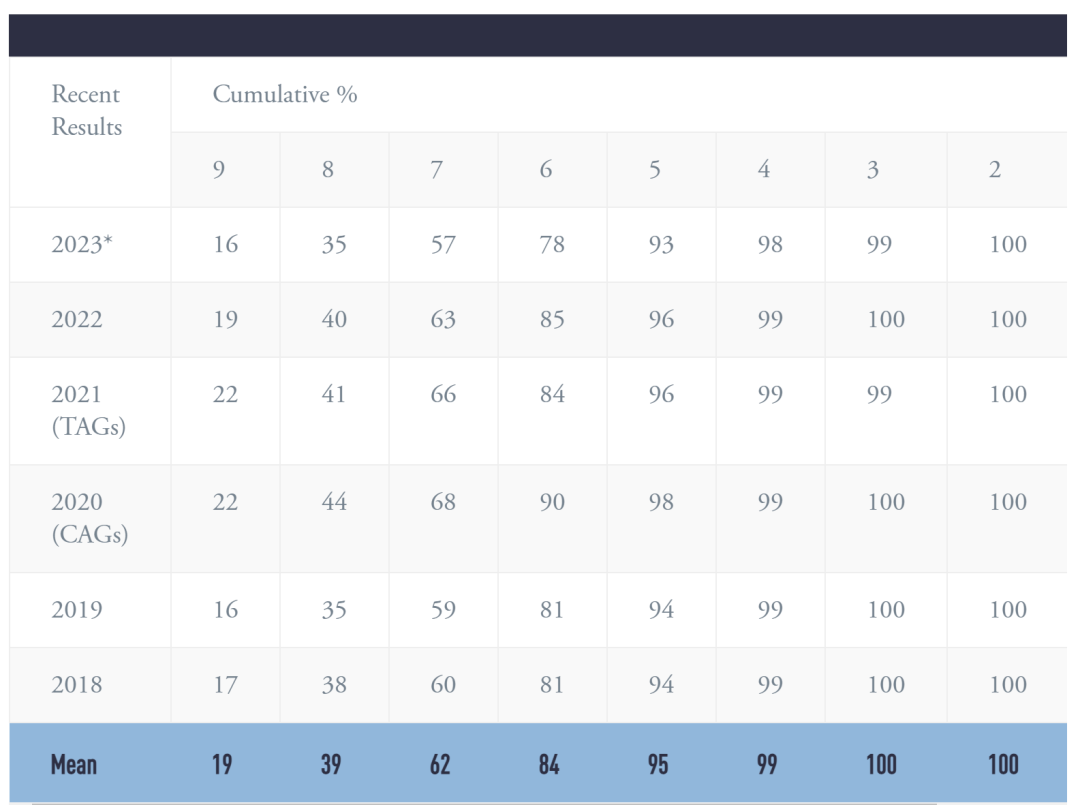This screenshot has width=1080, height=805.
Task: Click the Cumulative % header cell
Action: pyautogui.click(x=619, y=94)
